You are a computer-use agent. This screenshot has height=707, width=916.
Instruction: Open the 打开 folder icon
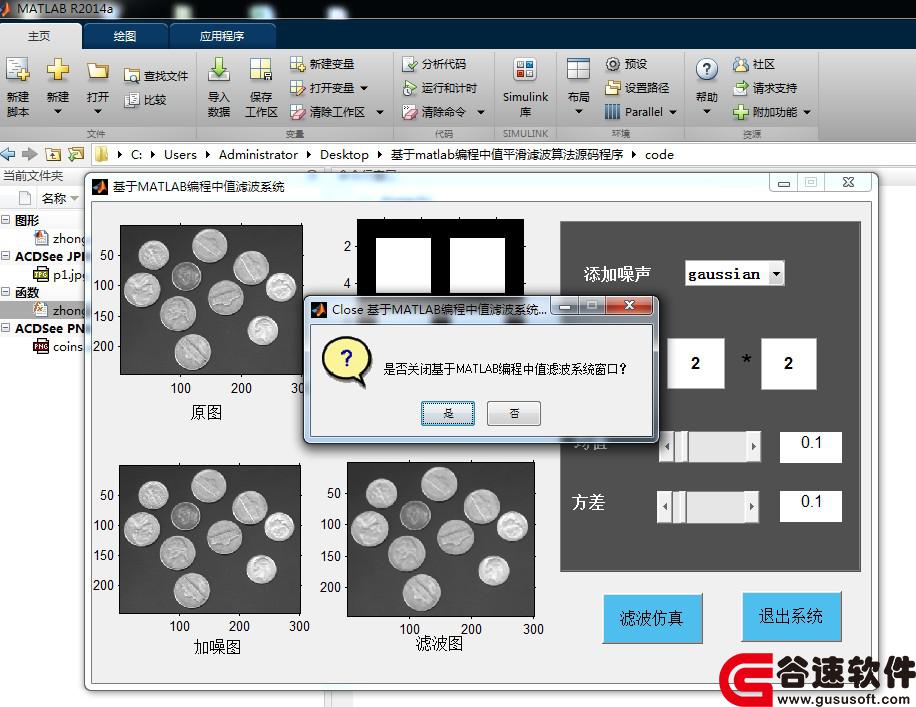point(98,71)
